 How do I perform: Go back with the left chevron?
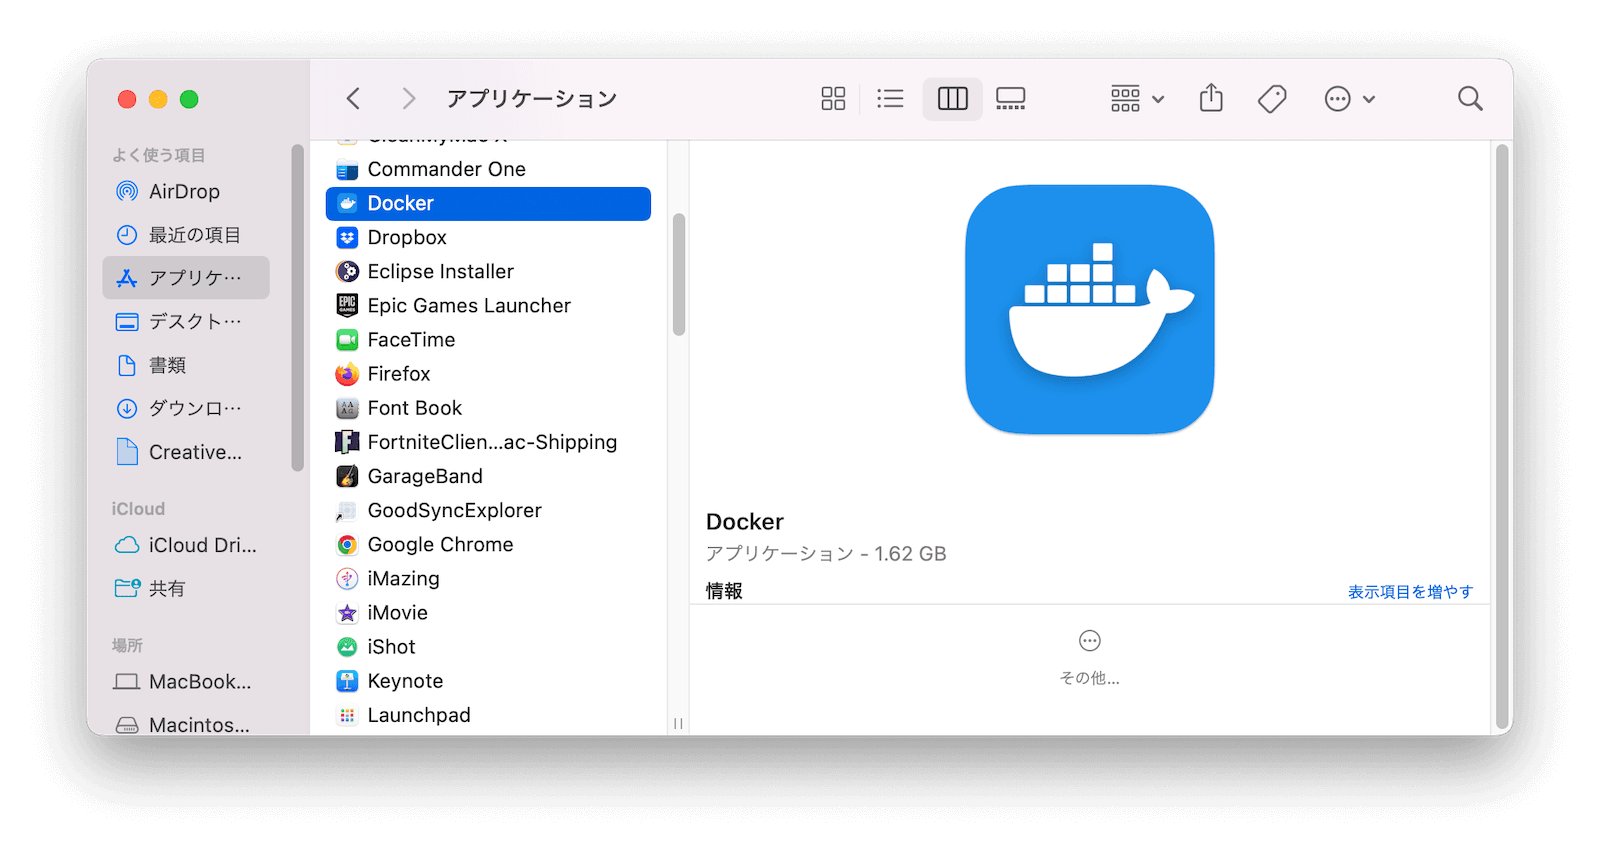[x=353, y=98]
